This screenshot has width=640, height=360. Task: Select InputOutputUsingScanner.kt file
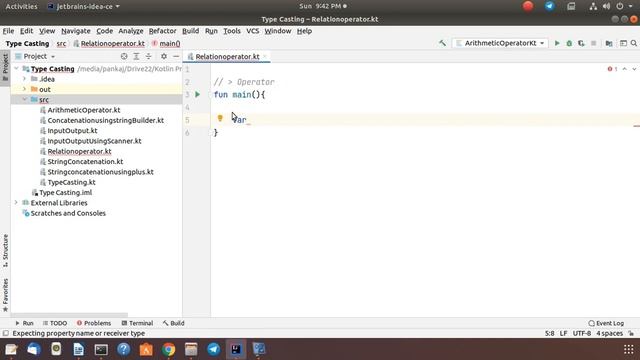coord(94,141)
